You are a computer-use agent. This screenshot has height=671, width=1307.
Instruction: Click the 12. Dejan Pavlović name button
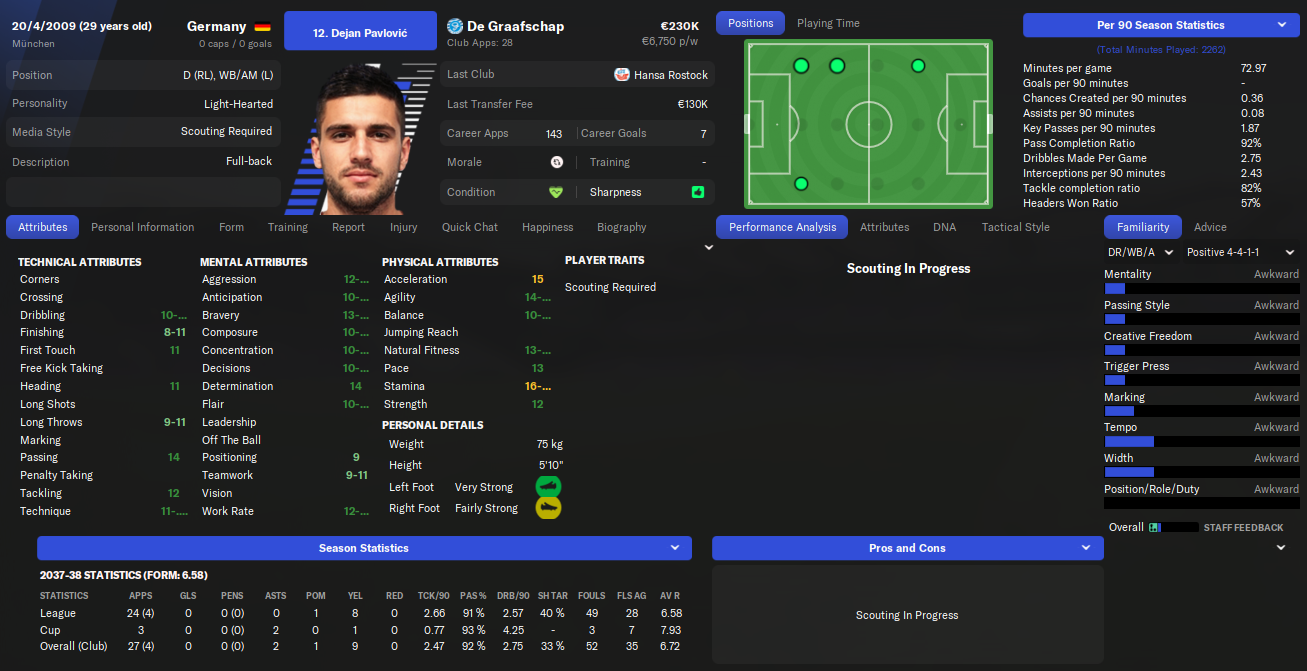360,31
